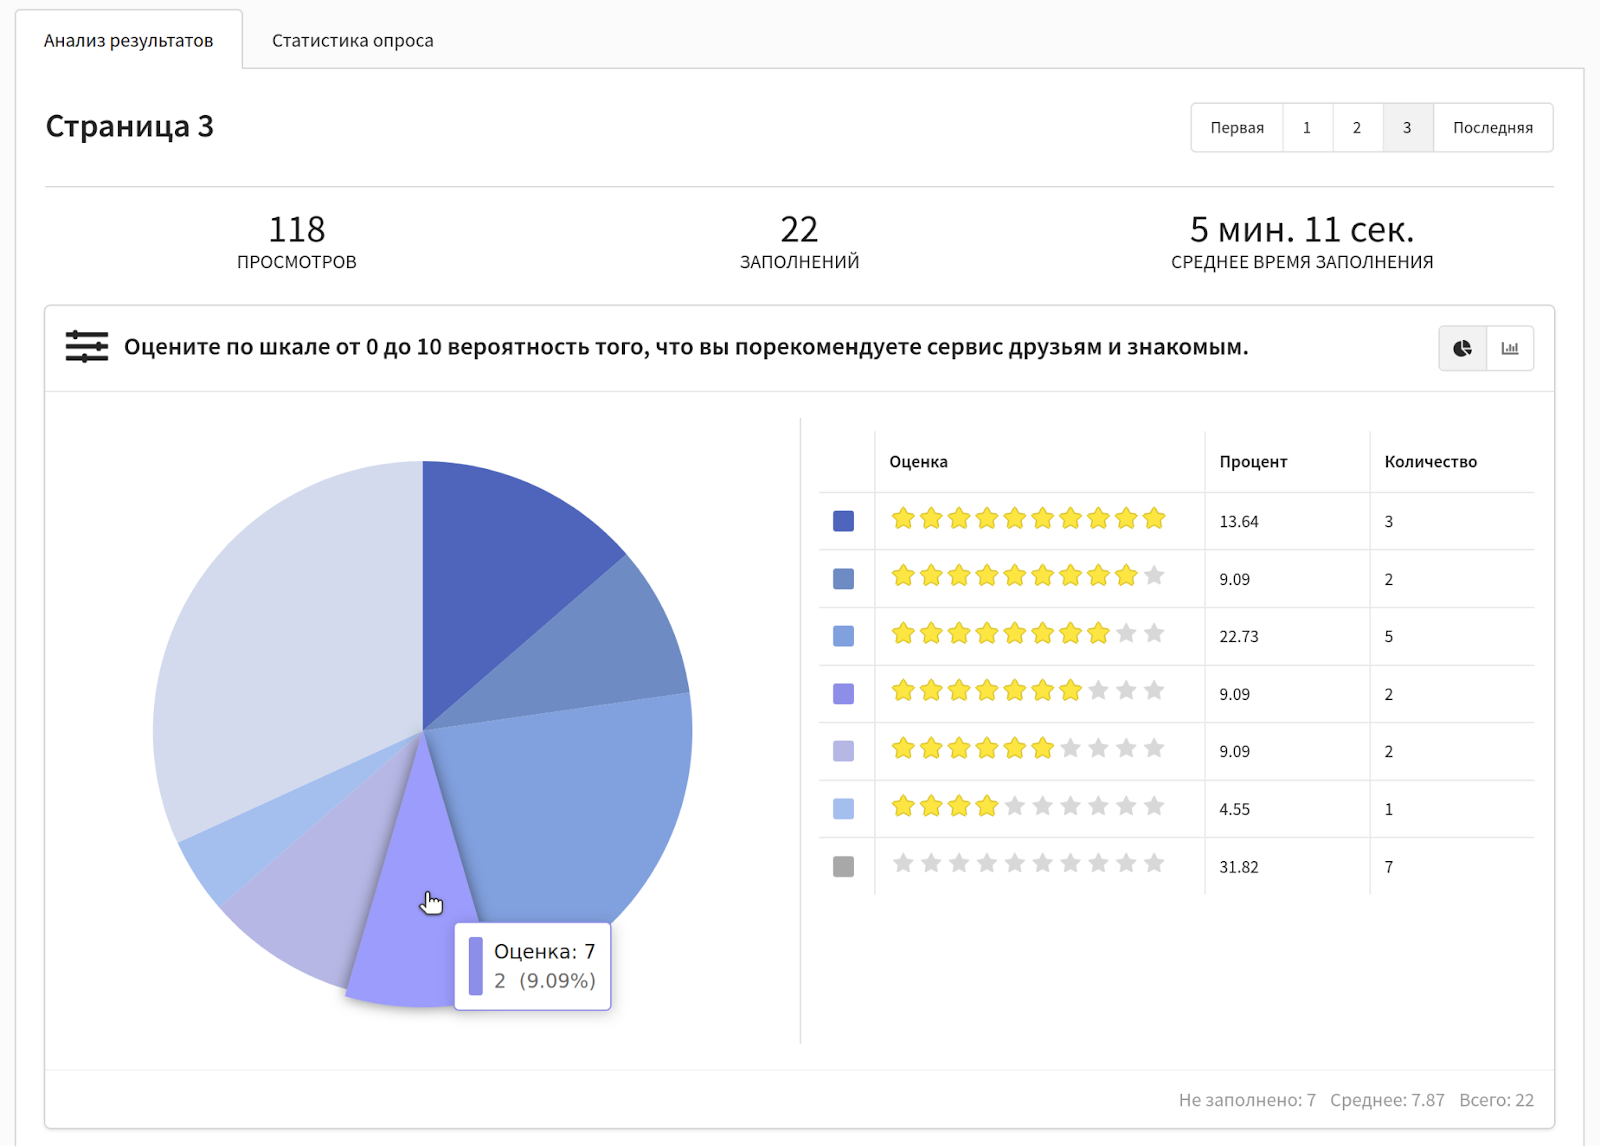Click lavender swatch for 6-star rating

tap(843, 751)
